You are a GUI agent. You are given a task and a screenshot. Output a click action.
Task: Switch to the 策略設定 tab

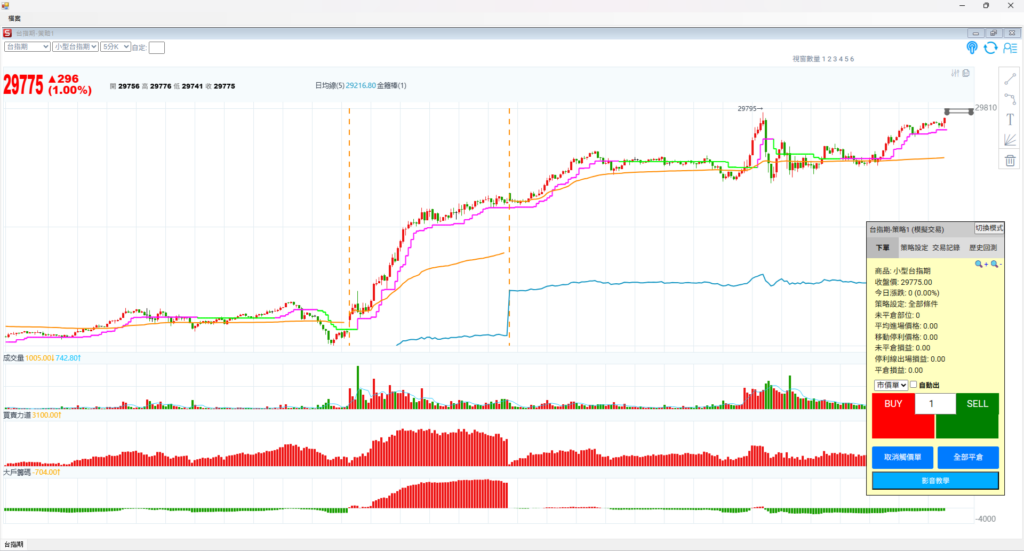(913, 247)
